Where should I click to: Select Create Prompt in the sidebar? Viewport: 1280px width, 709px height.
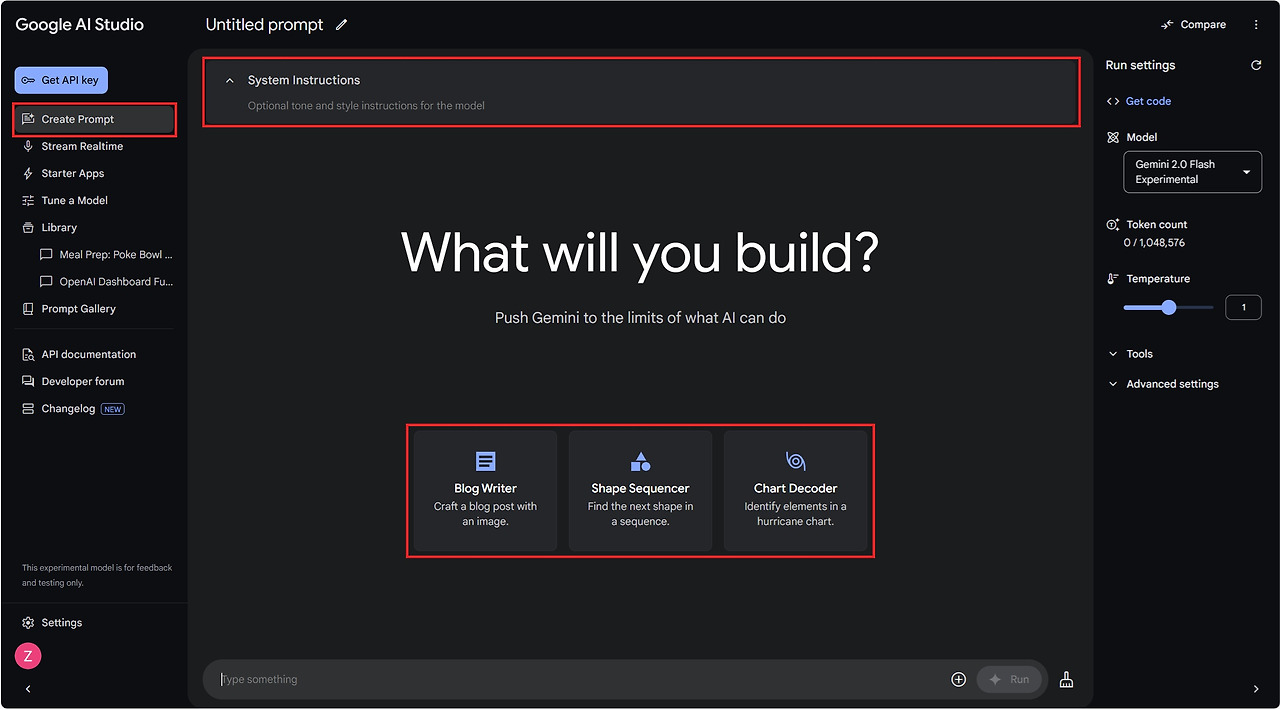[95, 119]
